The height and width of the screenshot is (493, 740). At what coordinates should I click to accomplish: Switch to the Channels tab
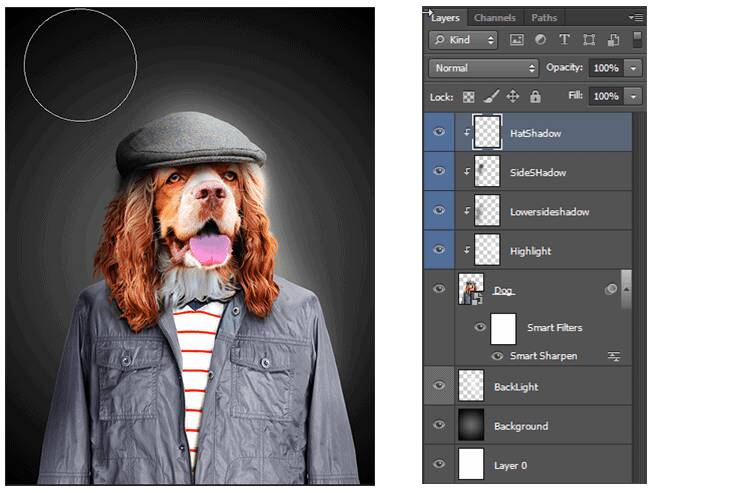tap(495, 18)
